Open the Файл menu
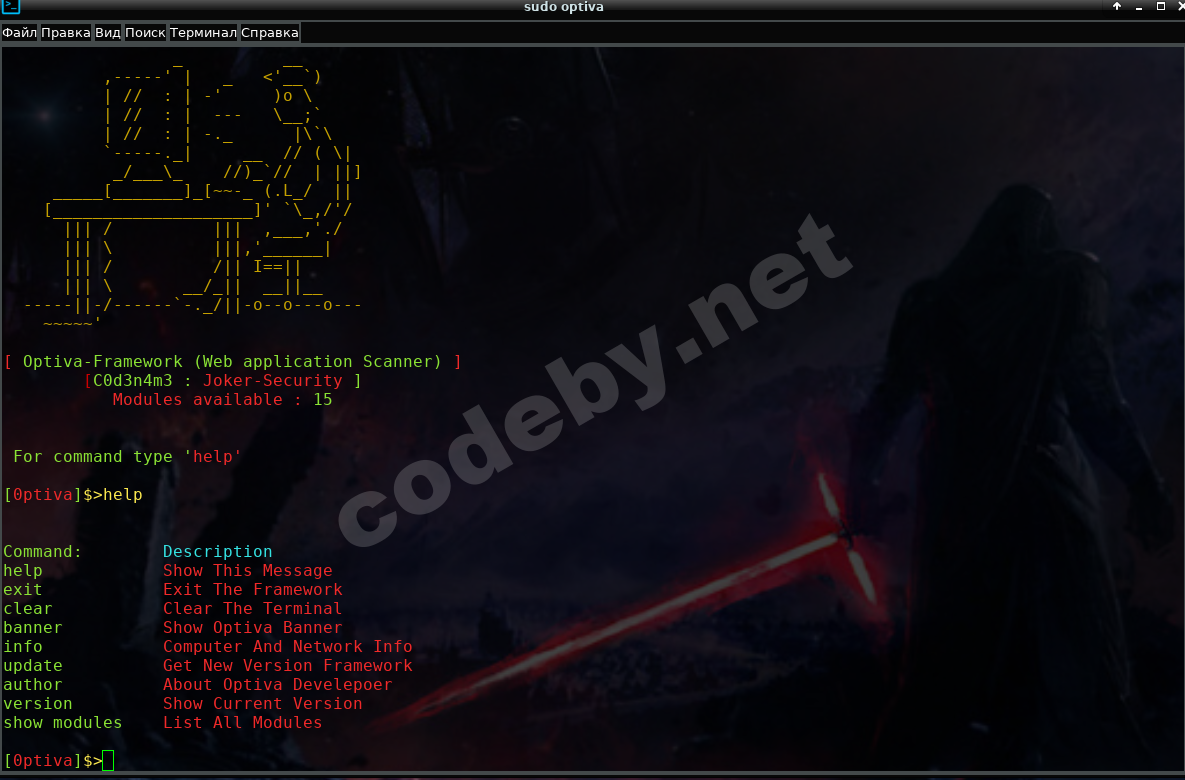 pyautogui.click(x=19, y=32)
